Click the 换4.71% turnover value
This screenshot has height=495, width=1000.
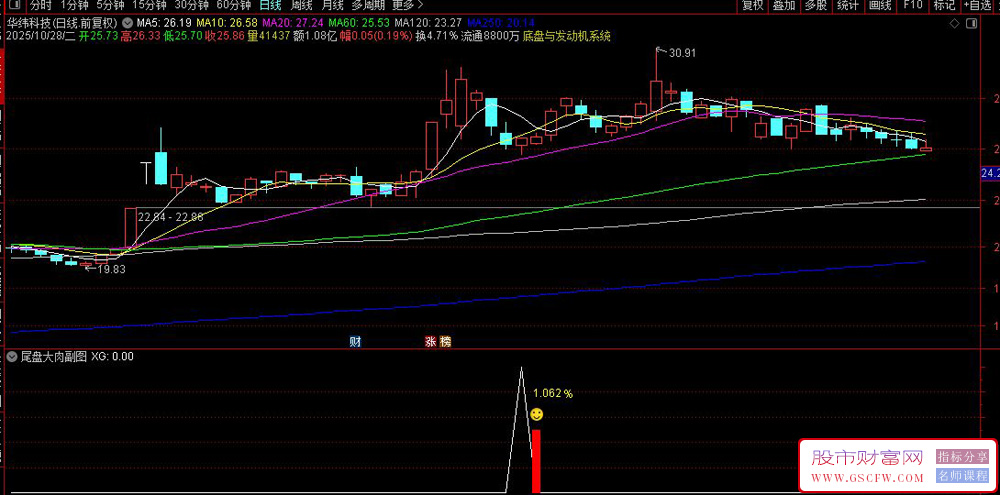click(437, 36)
